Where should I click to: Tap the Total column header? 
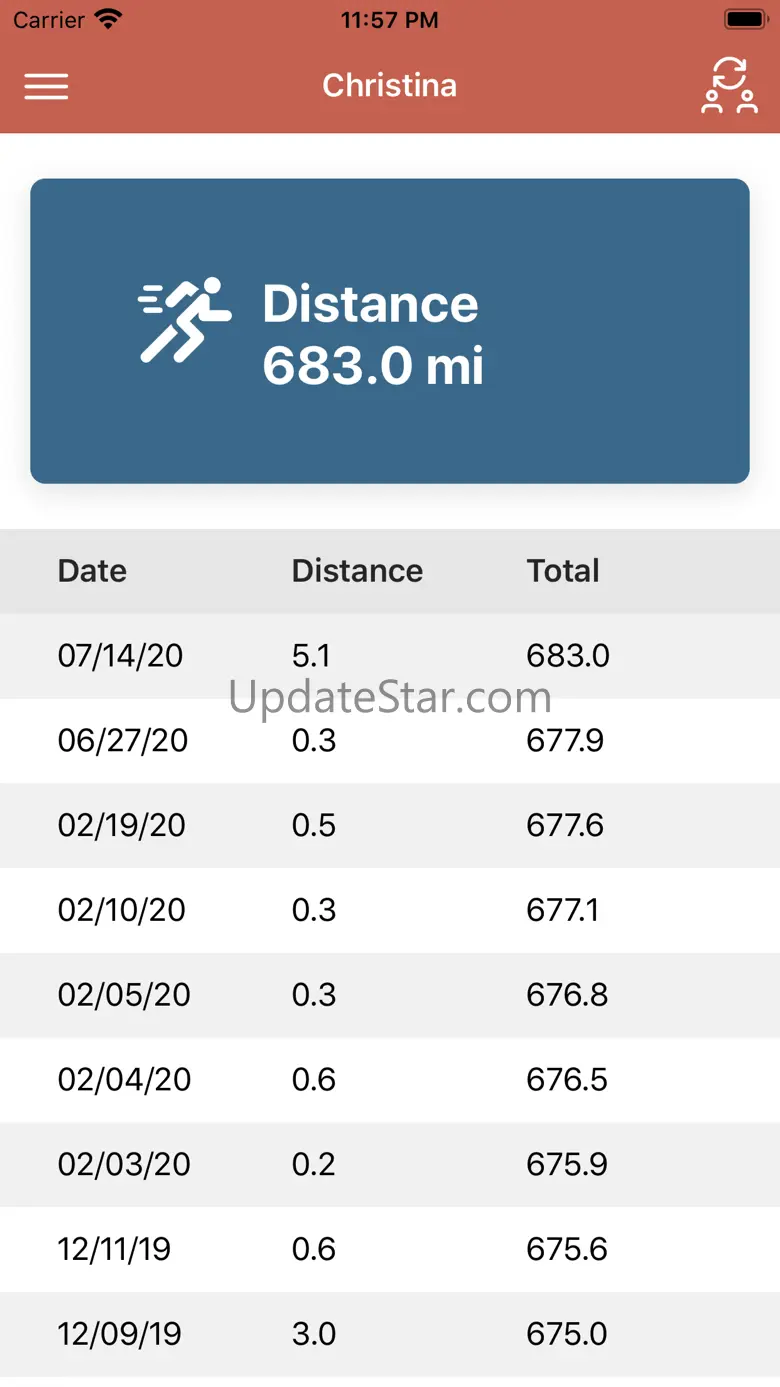coord(563,571)
